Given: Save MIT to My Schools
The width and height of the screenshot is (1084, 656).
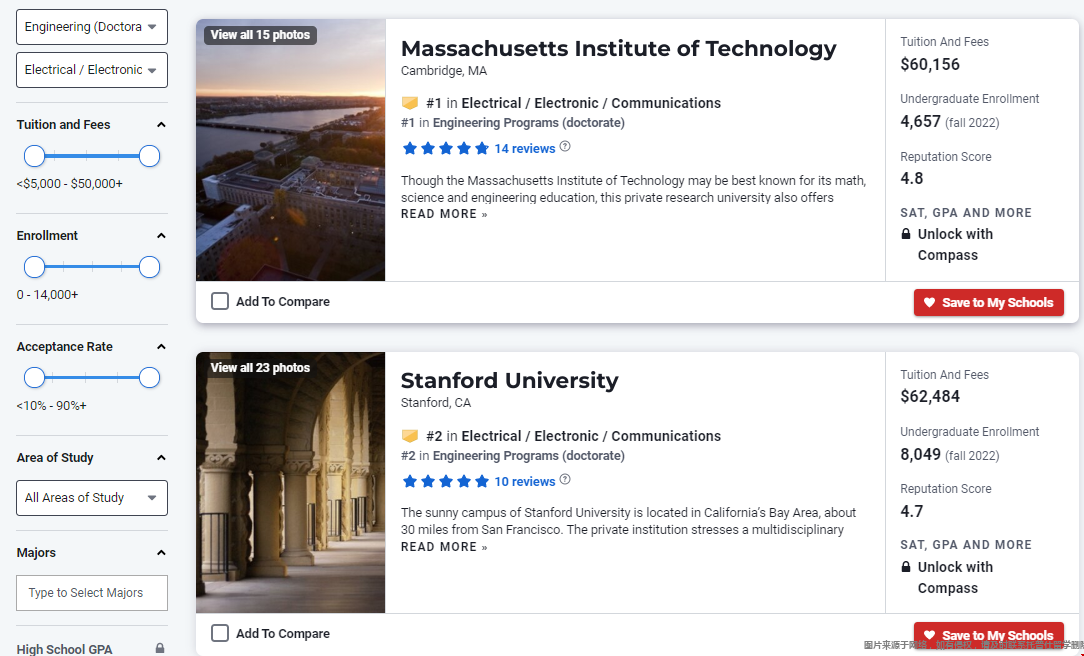Looking at the screenshot, I should [x=989, y=302].
